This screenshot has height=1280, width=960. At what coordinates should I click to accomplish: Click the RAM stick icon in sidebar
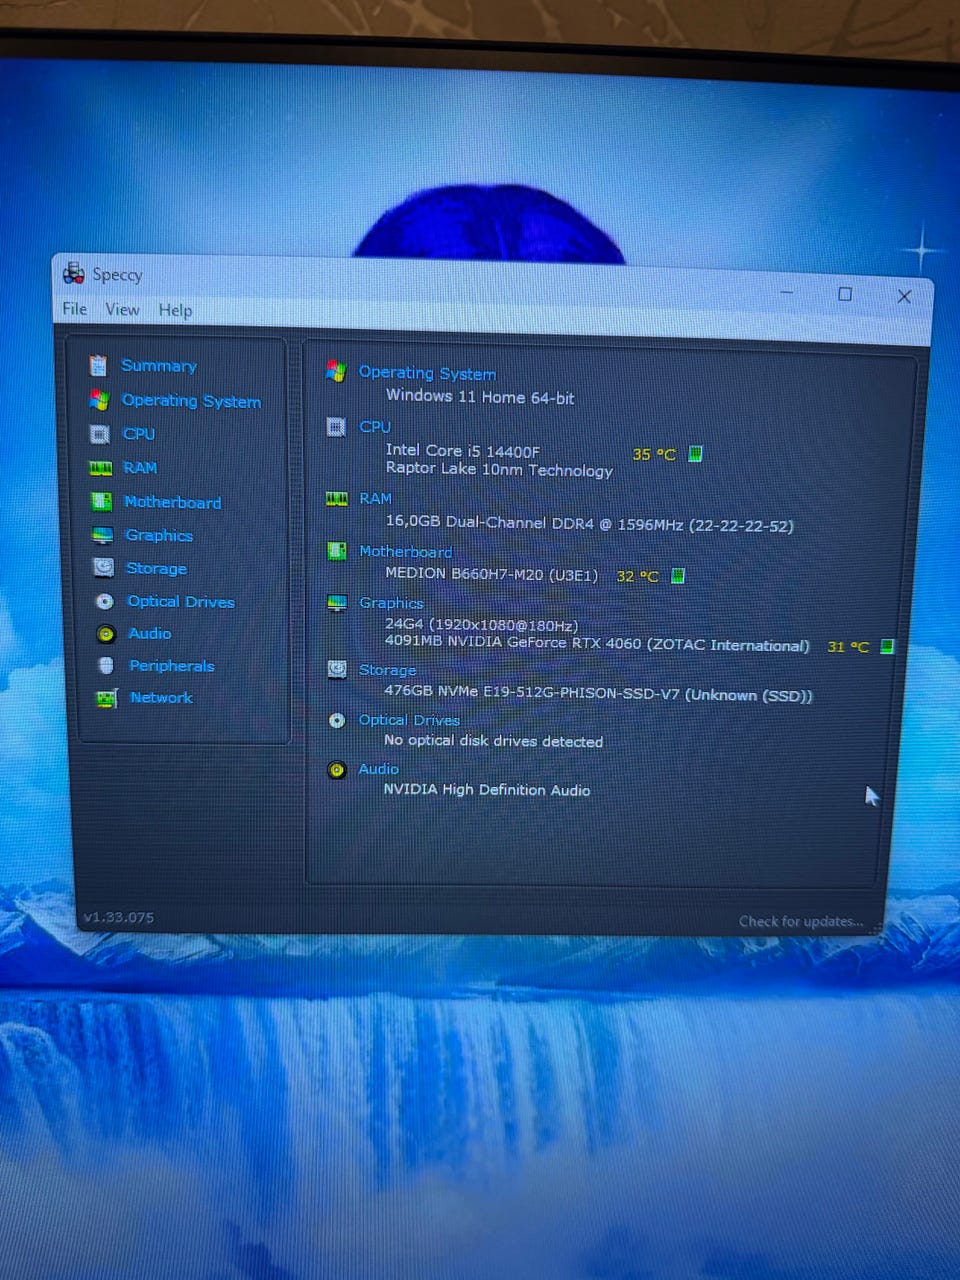pos(101,468)
